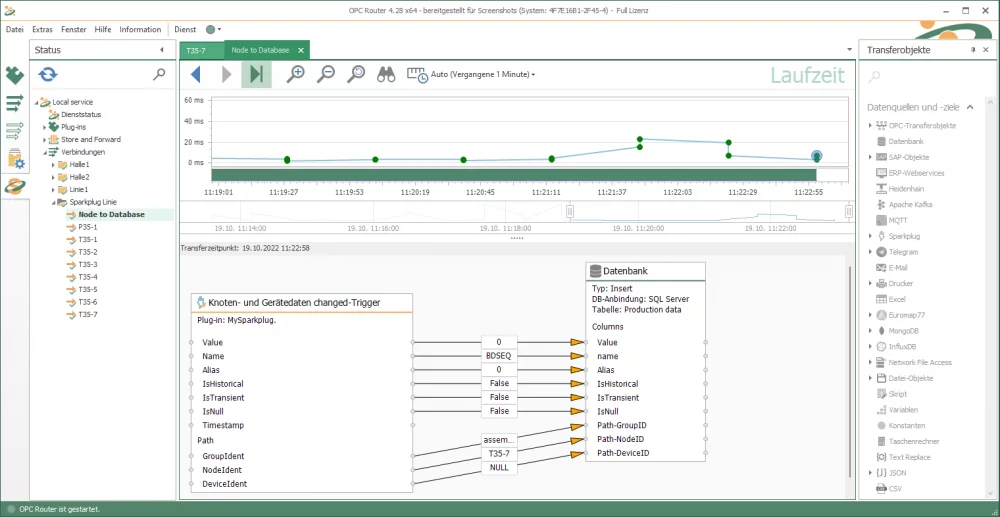This screenshot has height=517, width=1000.
Task: Collapse the Datenquellen und -ziele section
Action: point(970,107)
